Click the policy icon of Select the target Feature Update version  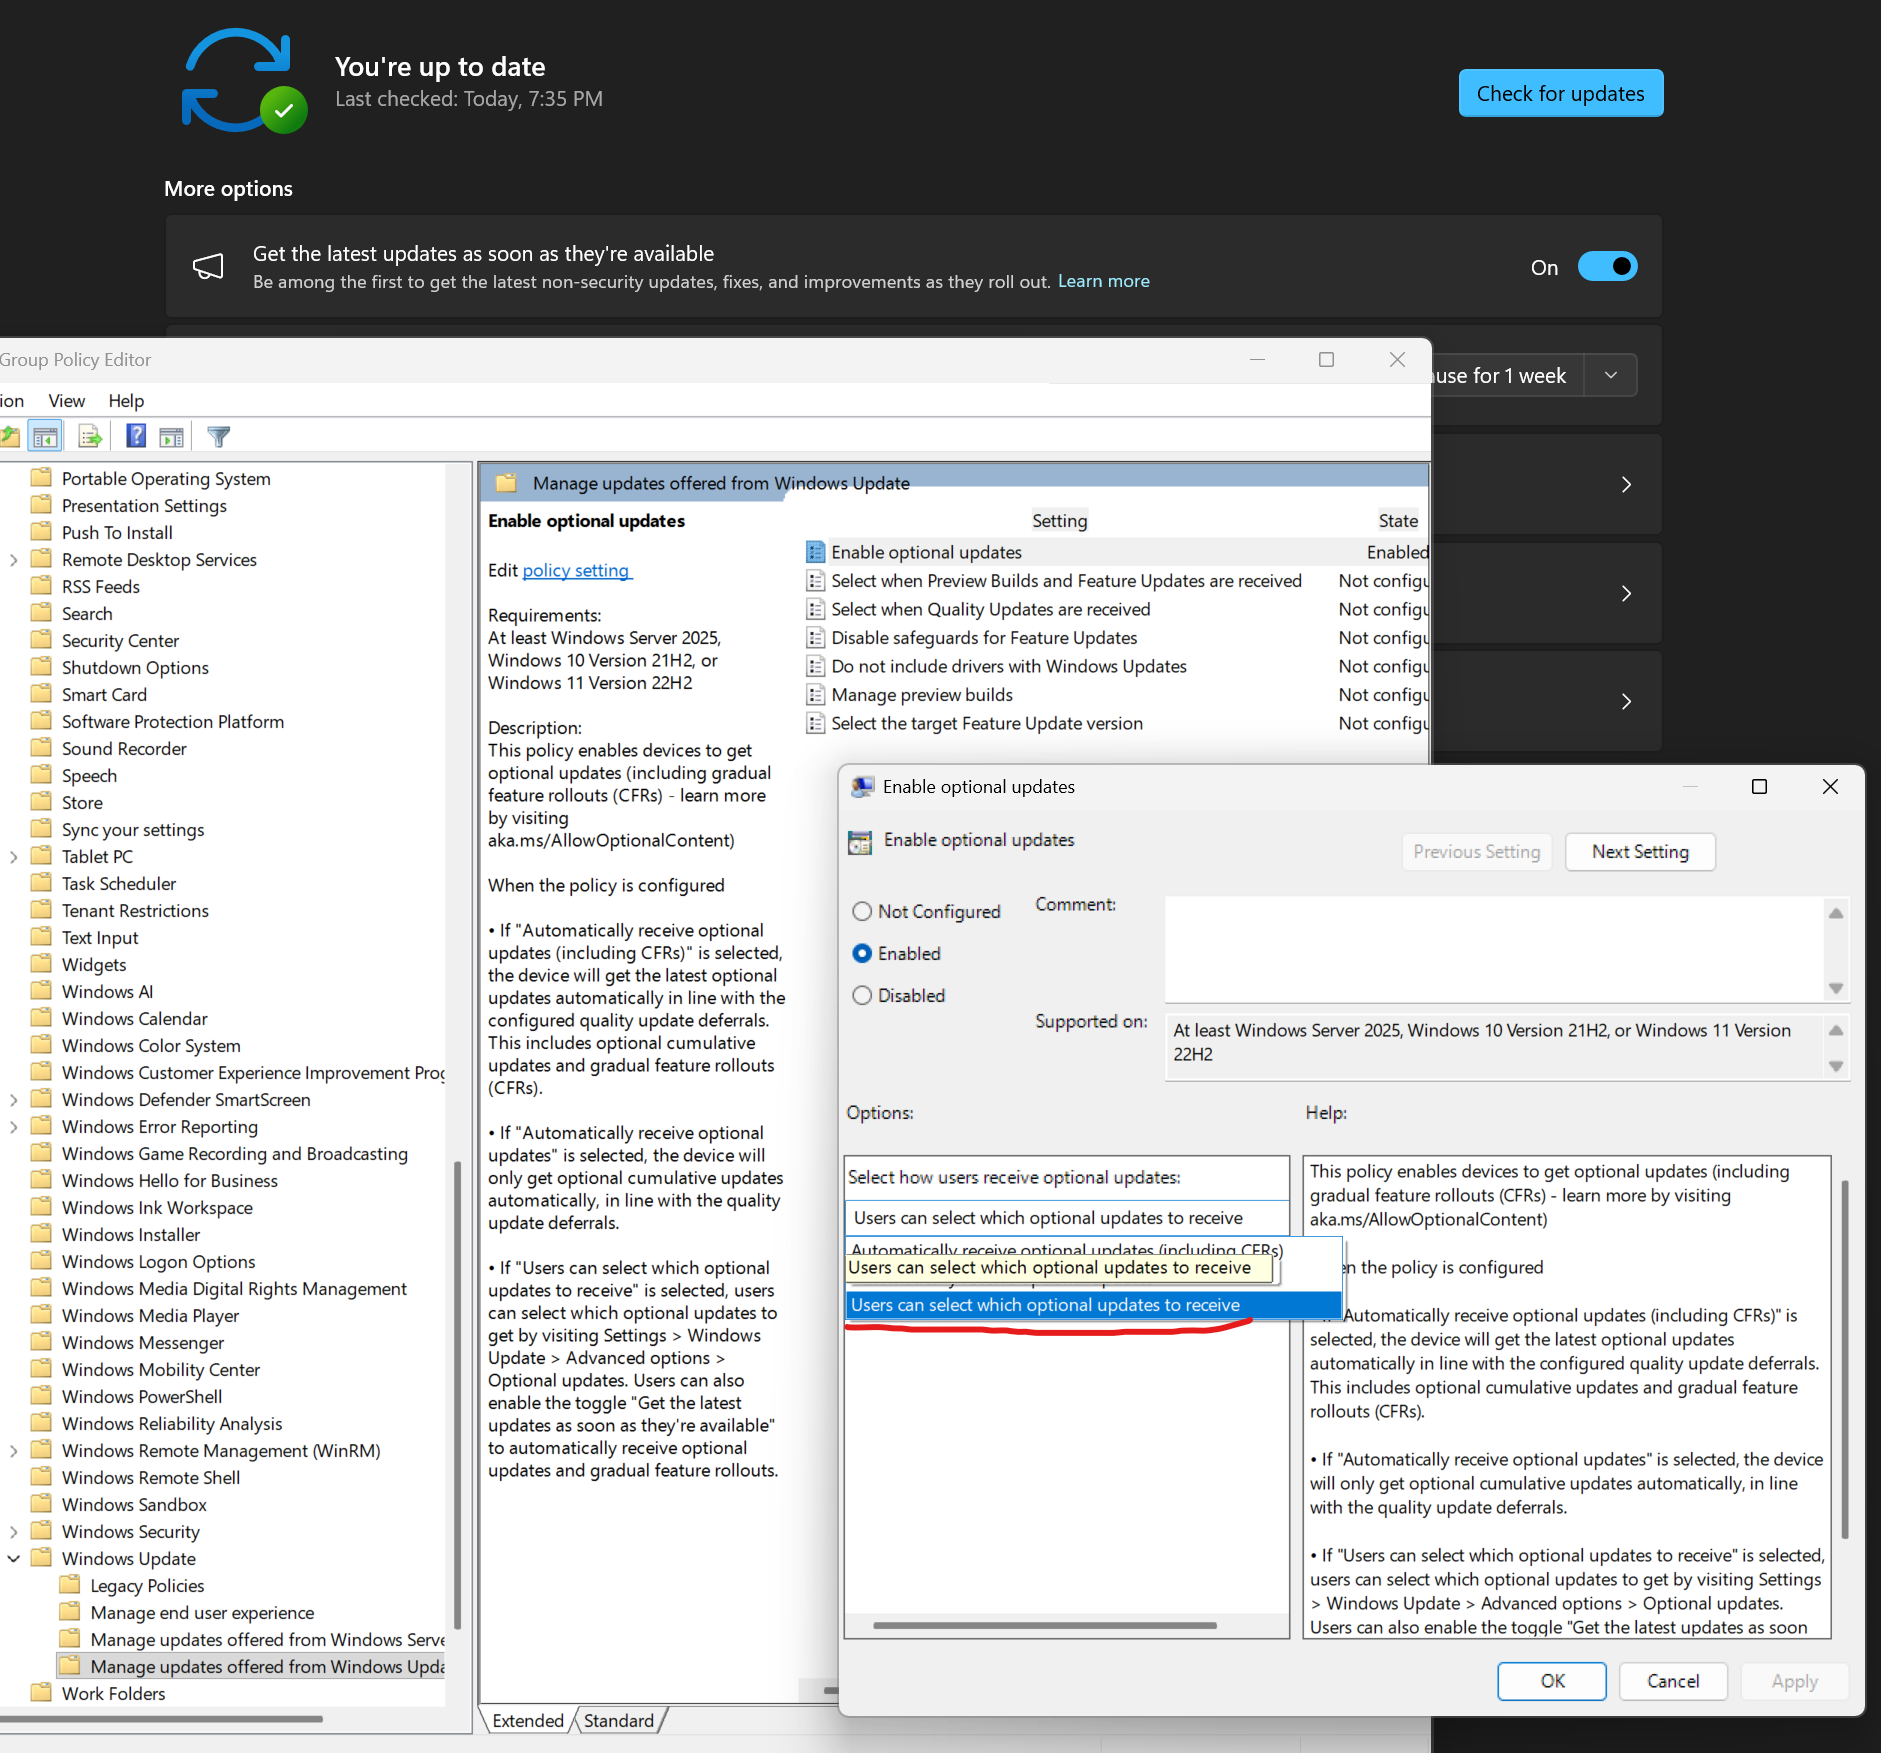[x=816, y=723]
